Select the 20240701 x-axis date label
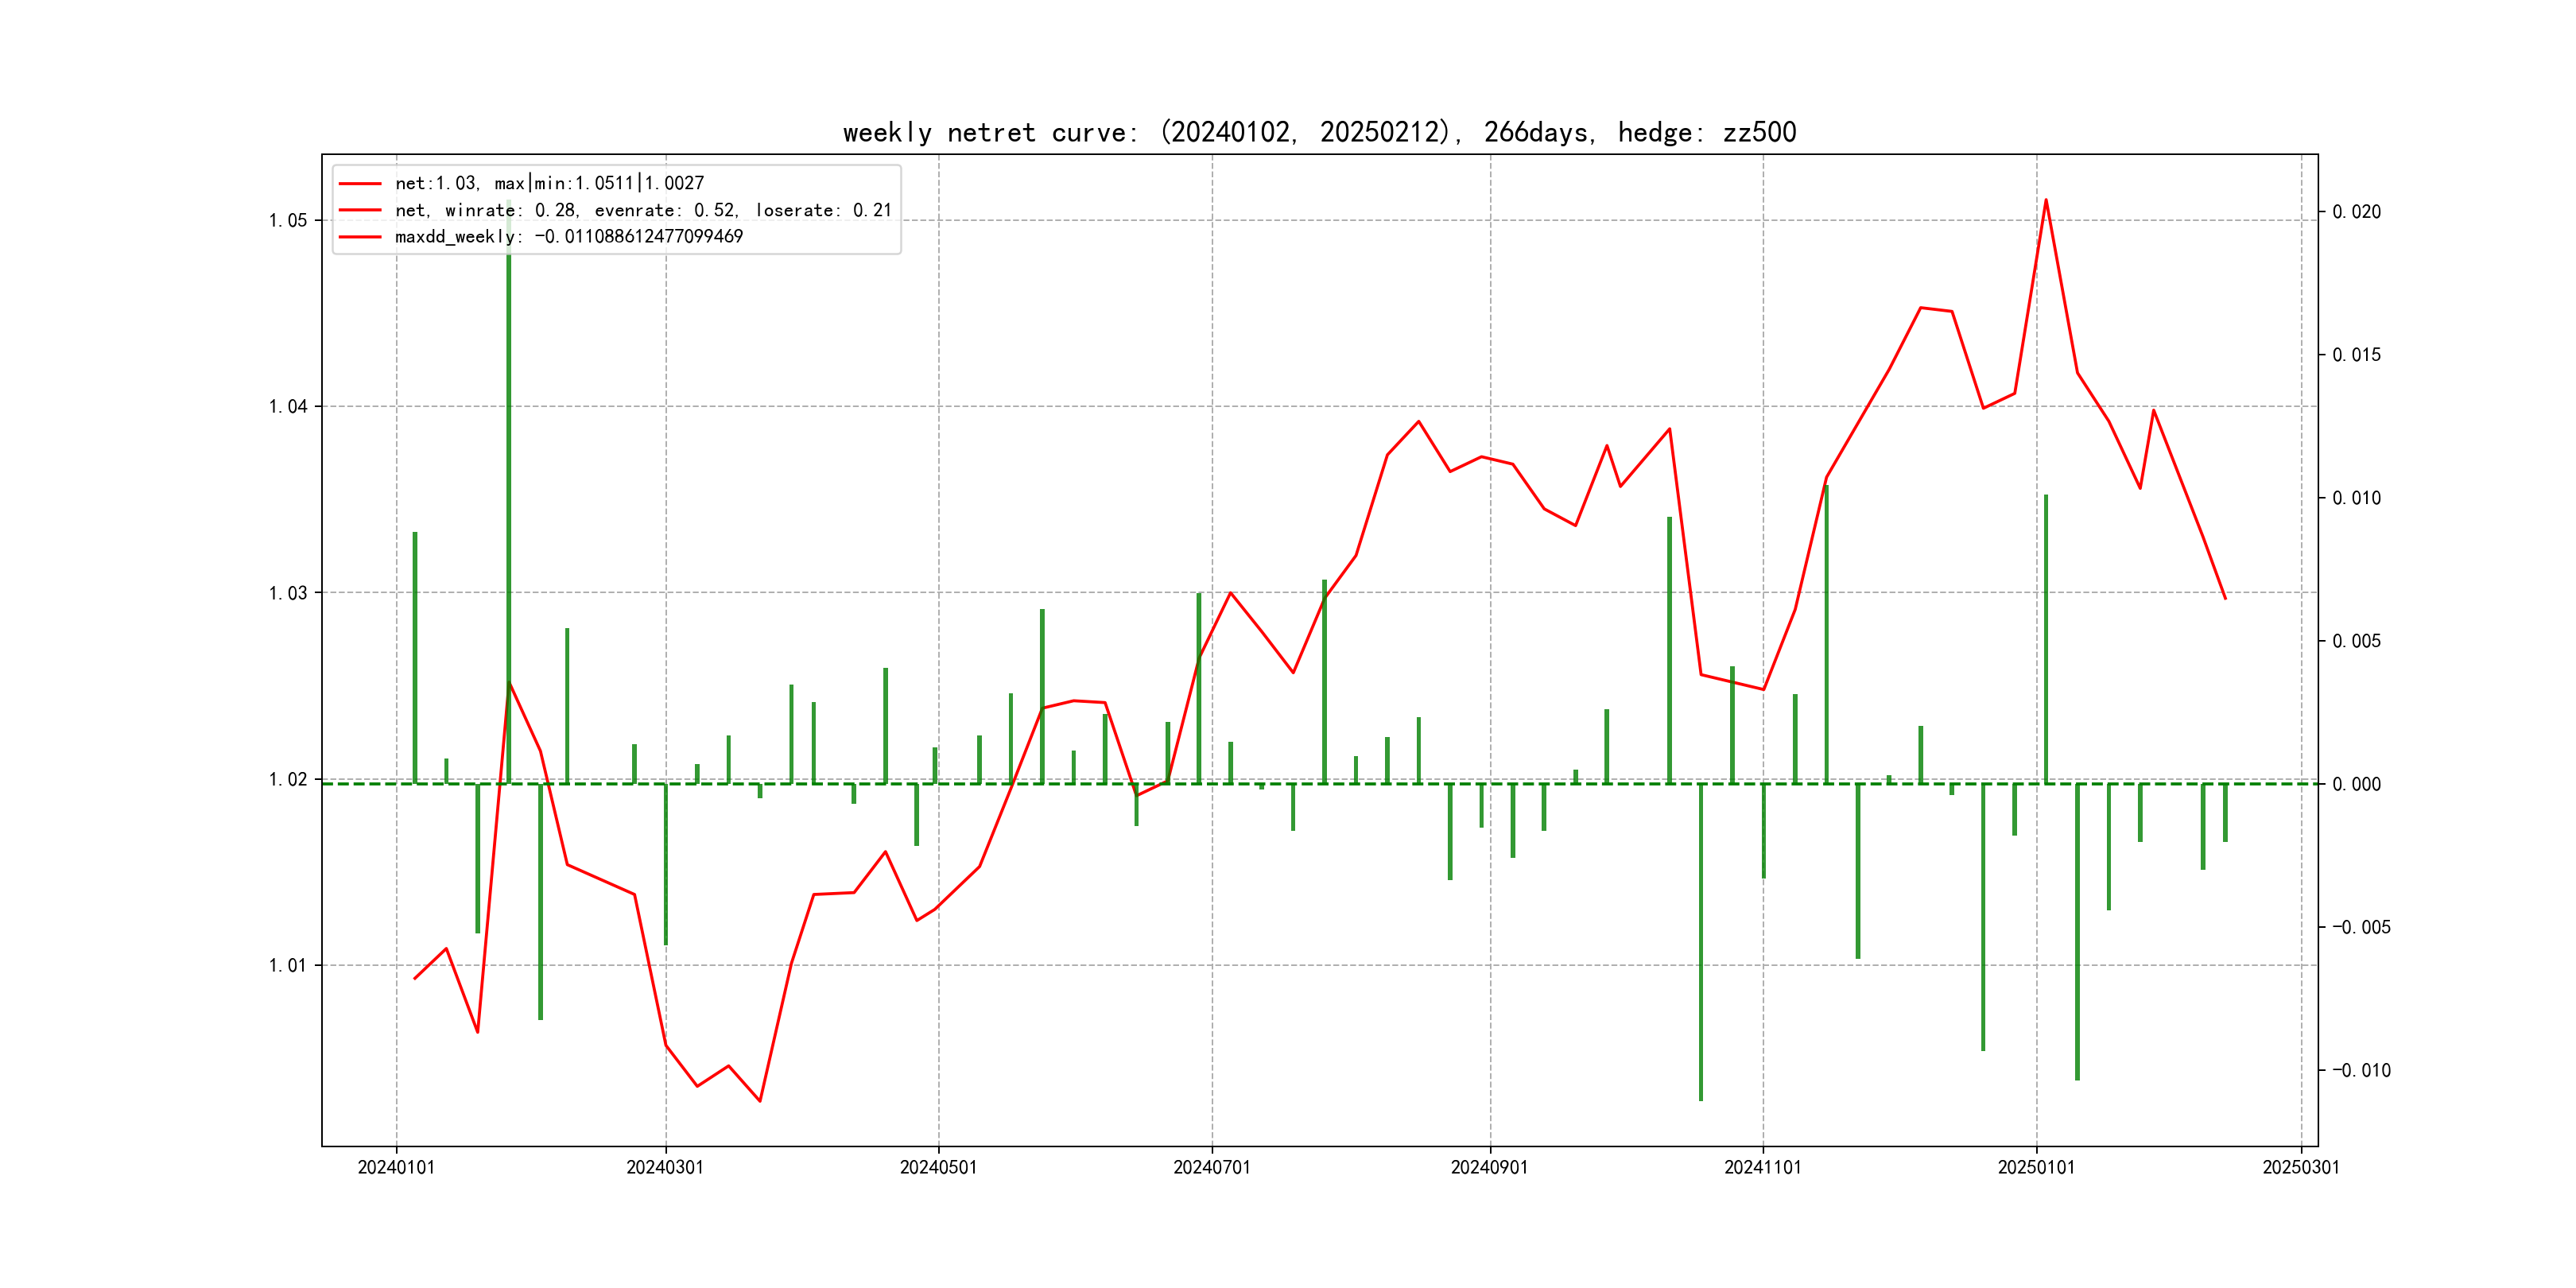This screenshot has height=1288, width=2576. tap(1212, 1167)
